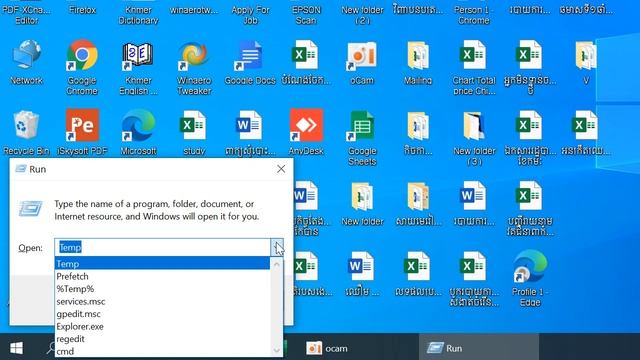Select Excel file above Profile 1 Edge
640x360 pixels.
click(x=530, y=208)
